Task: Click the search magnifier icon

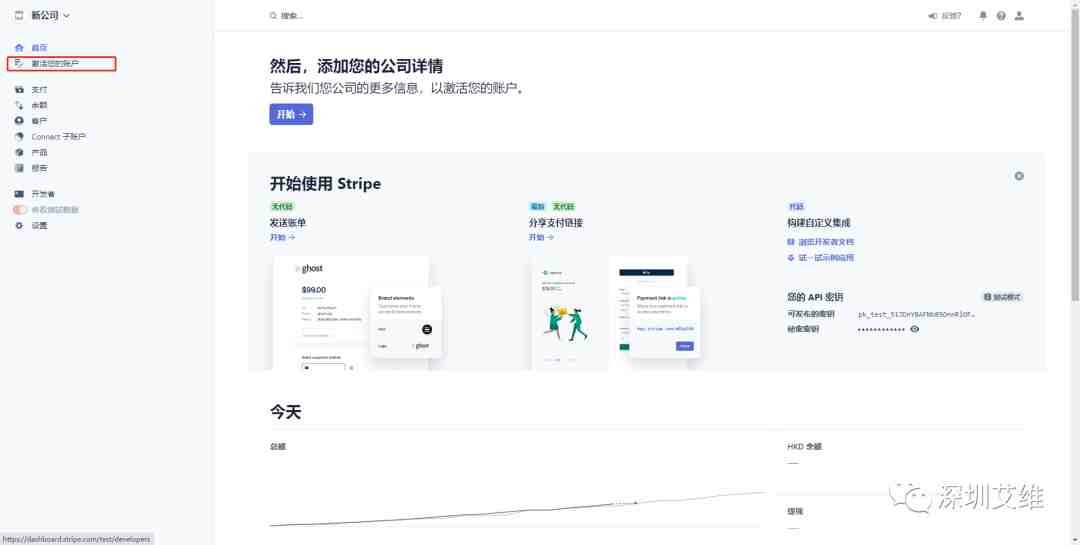Action: [273, 16]
